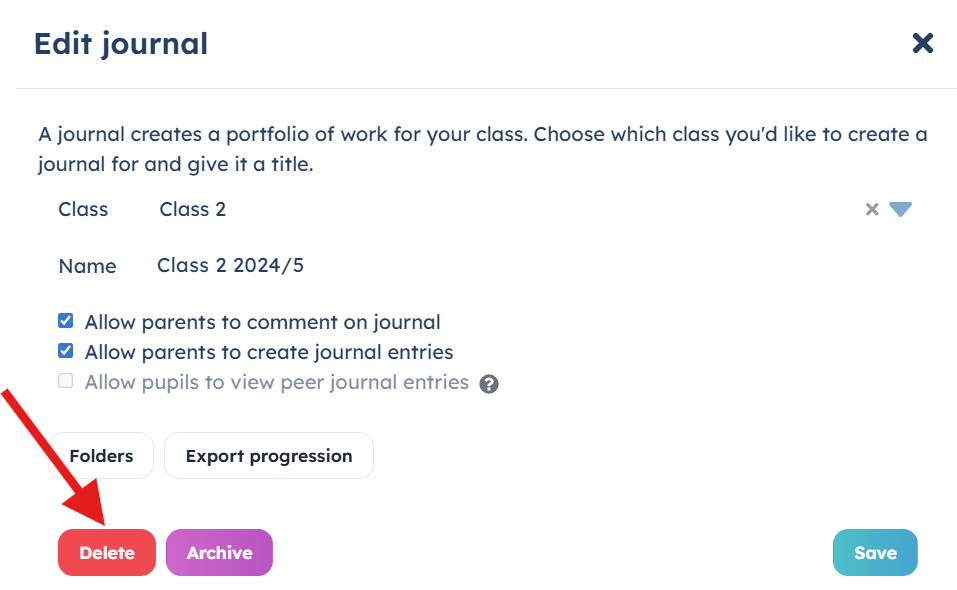The height and width of the screenshot is (590, 957).
Task: Clear the selected Class 2 value
Action: tap(872, 209)
